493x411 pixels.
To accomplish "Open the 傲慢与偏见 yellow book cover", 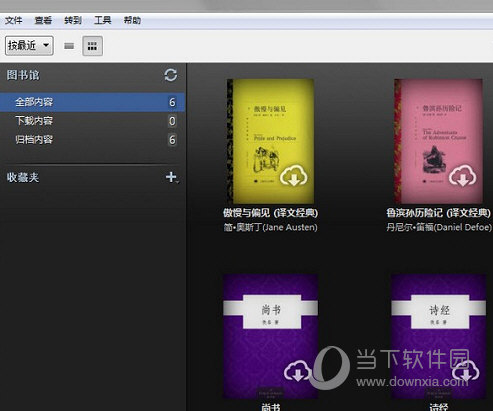I will tap(270, 141).
